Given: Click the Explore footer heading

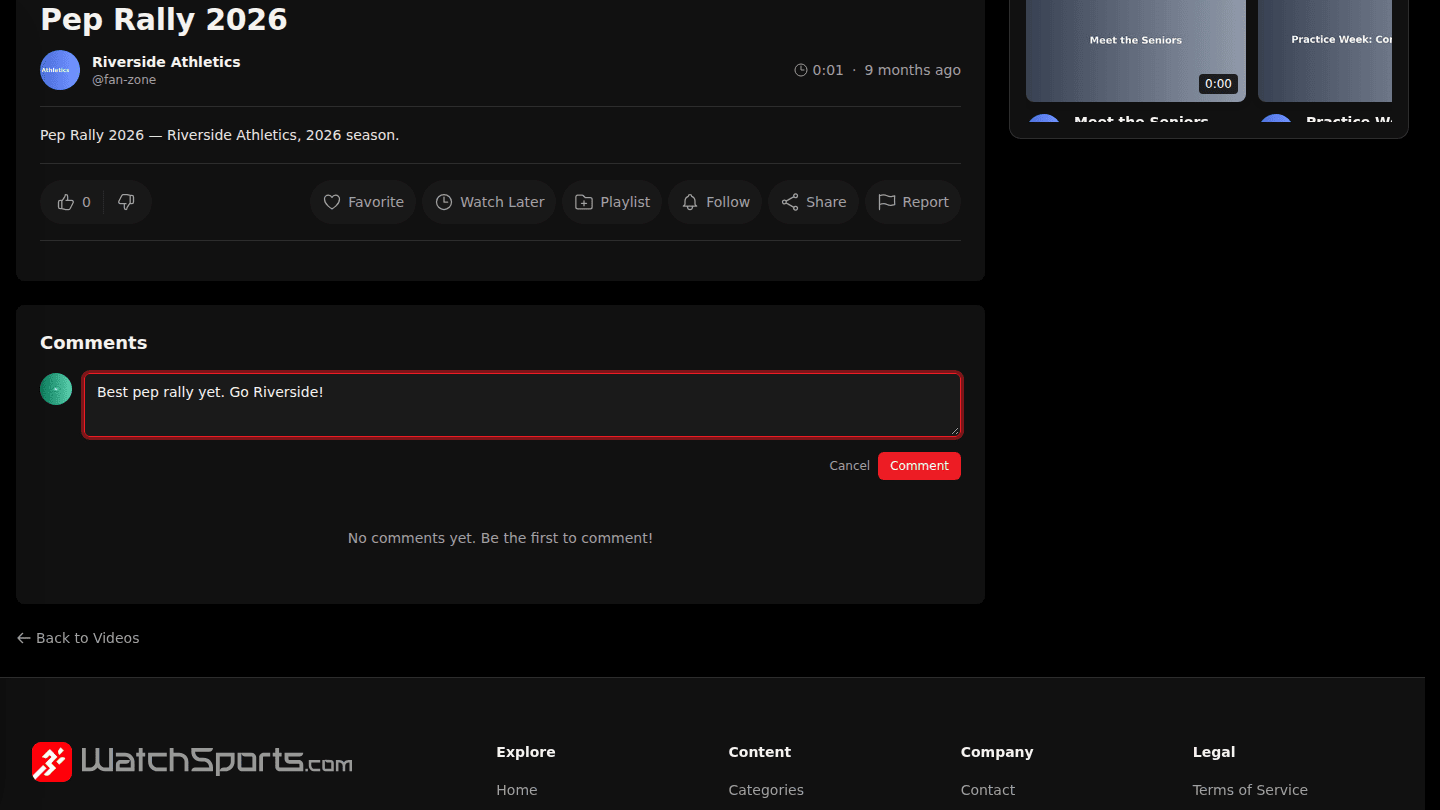Looking at the screenshot, I should [526, 752].
